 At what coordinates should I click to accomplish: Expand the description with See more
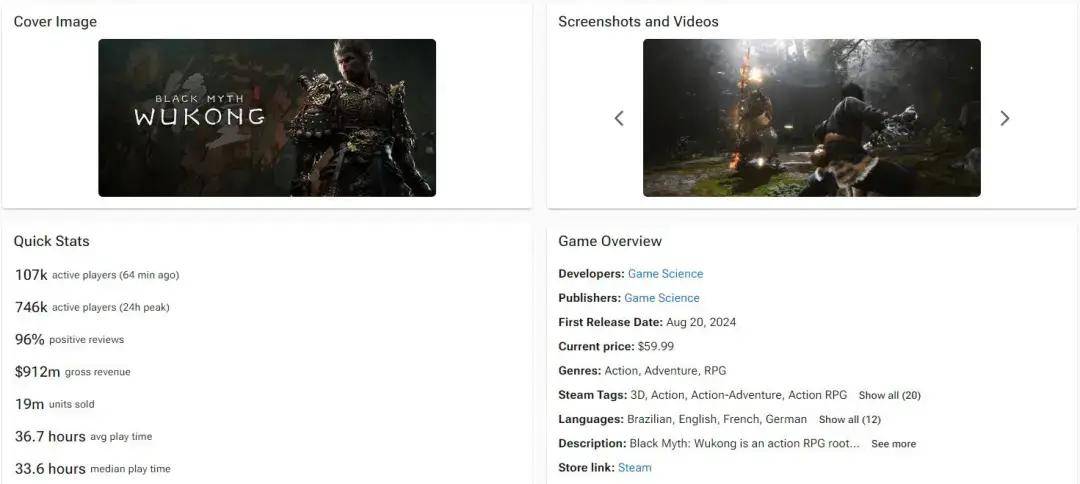coord(893,444)
